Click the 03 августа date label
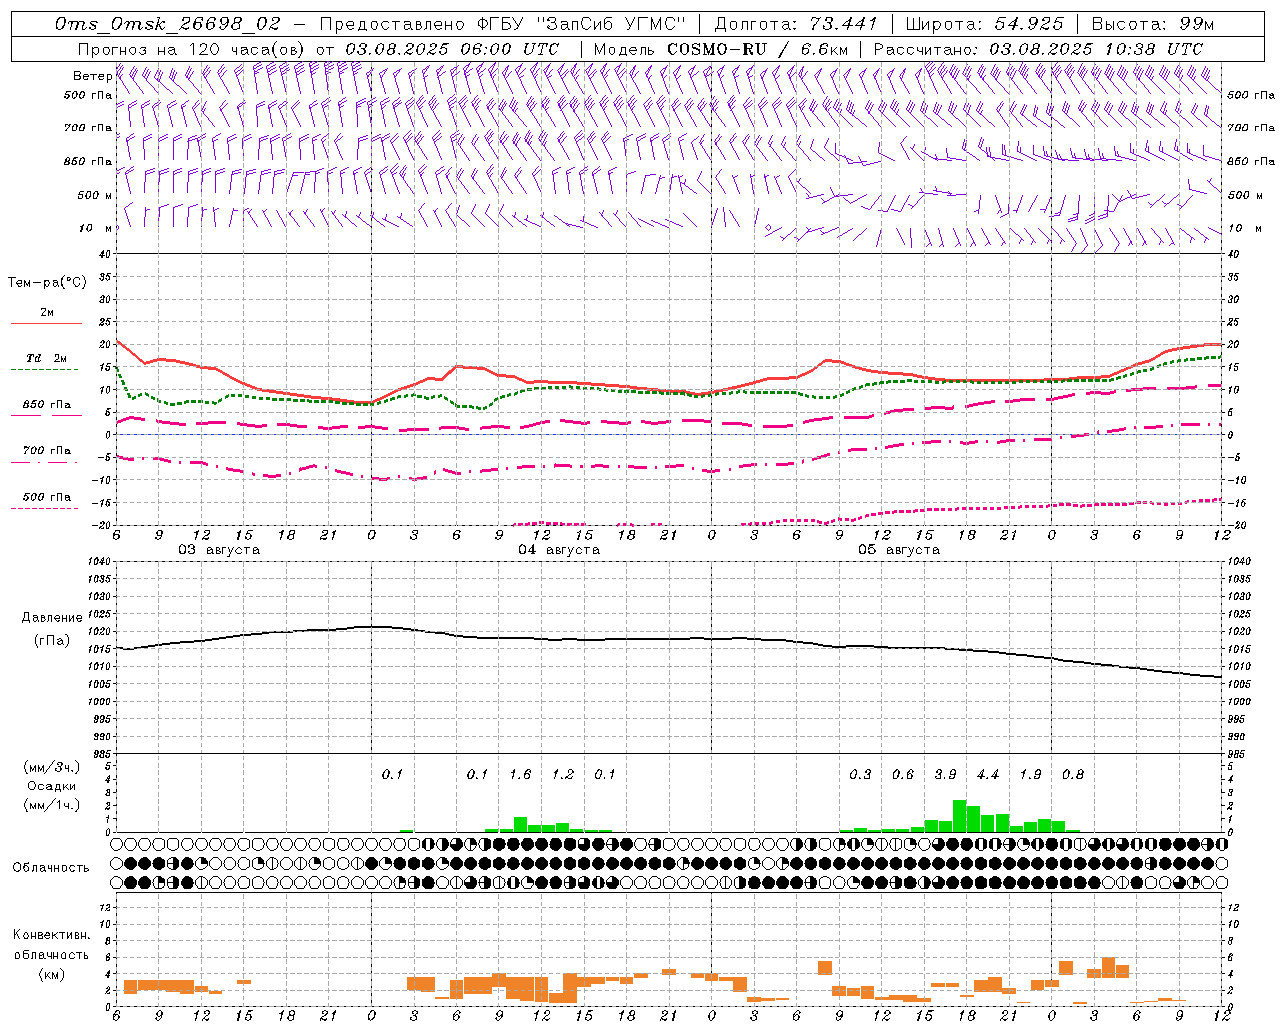 tap(219, 550)
